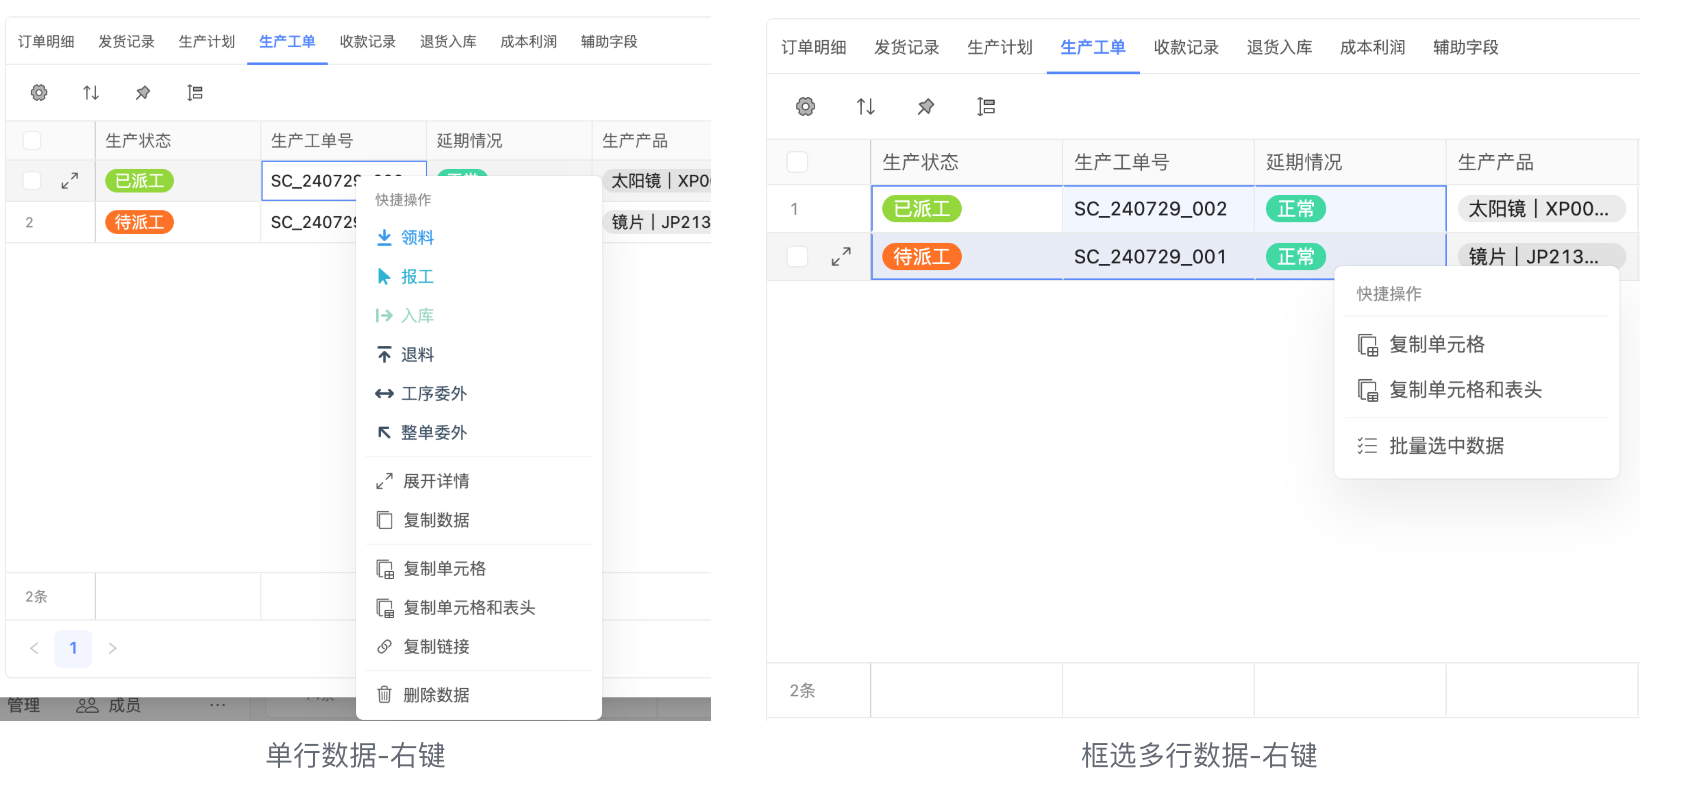Image resolution: width=1682 pixels, height=792 pixels.
Task: Click the row-height icon in right panel toolbar
Action: click(x=986, y=106)
